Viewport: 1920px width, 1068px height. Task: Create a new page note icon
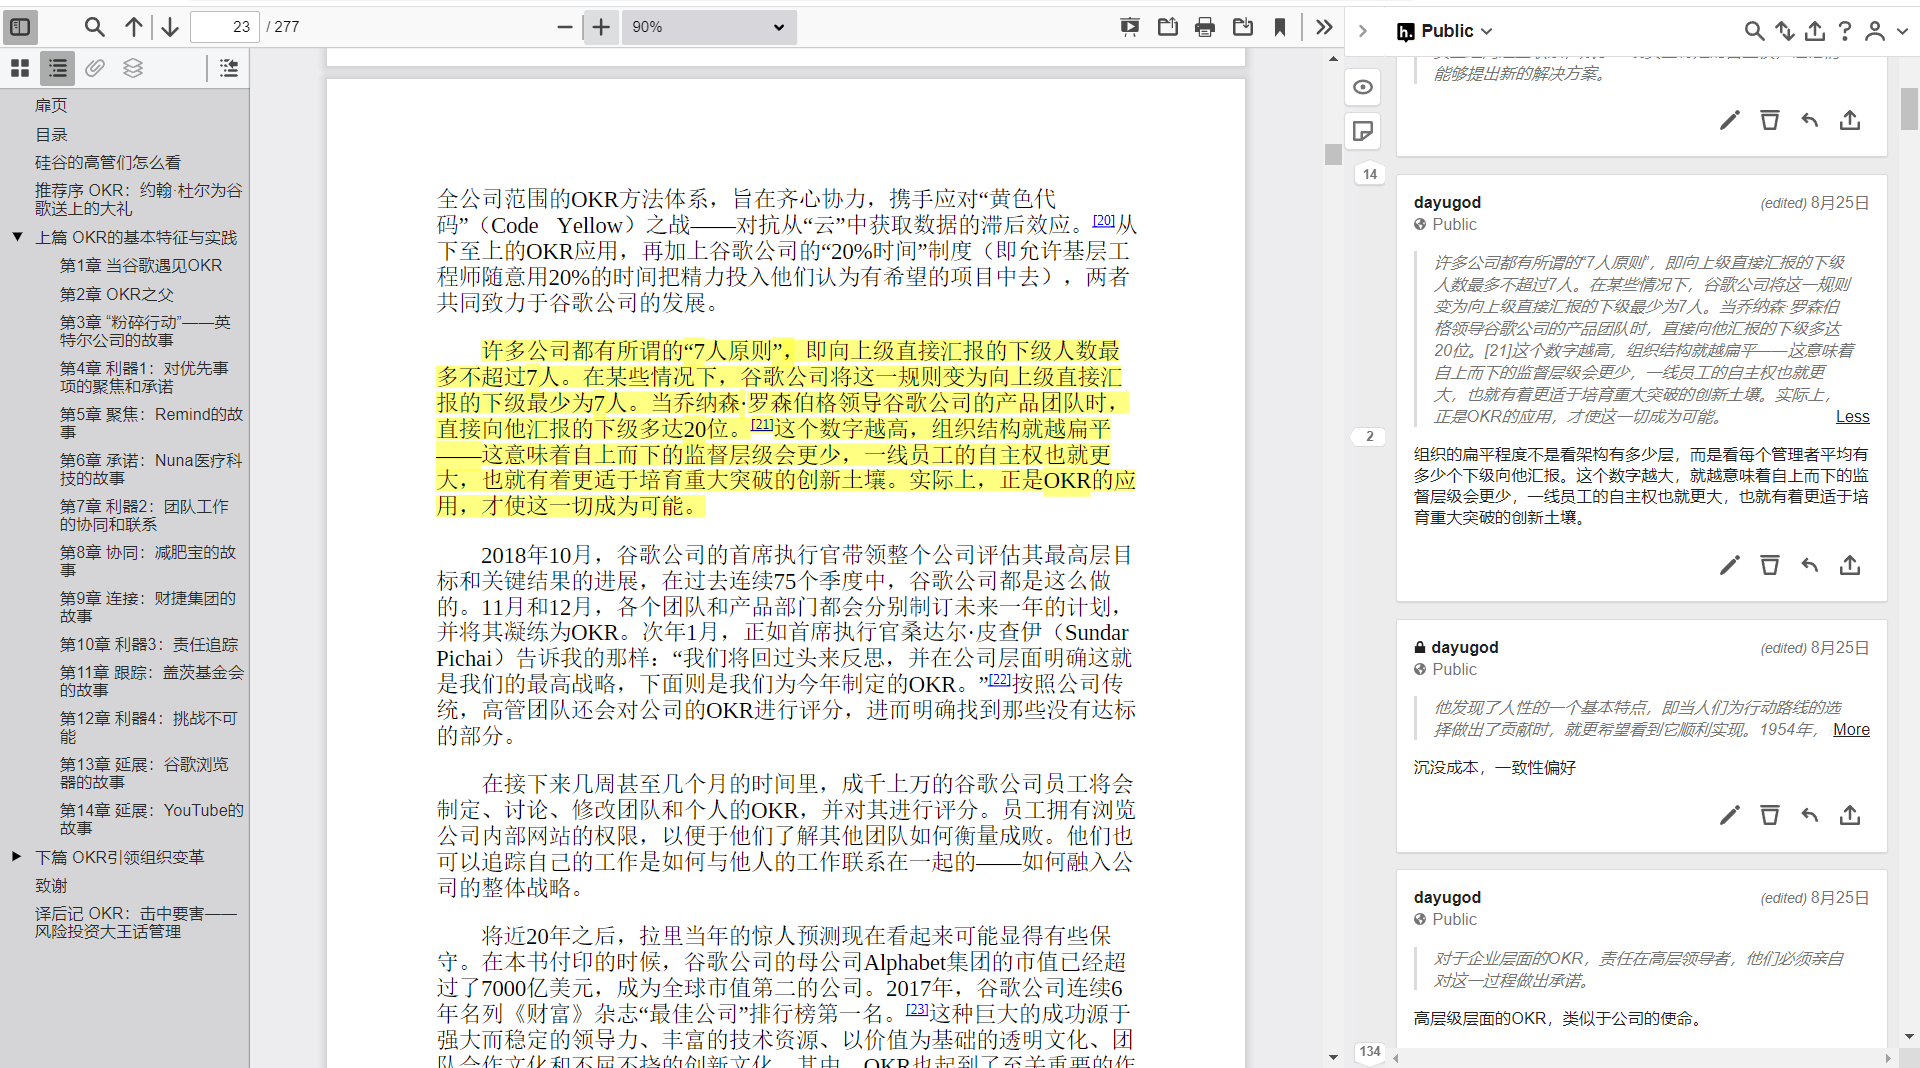tap(1363, 131)
